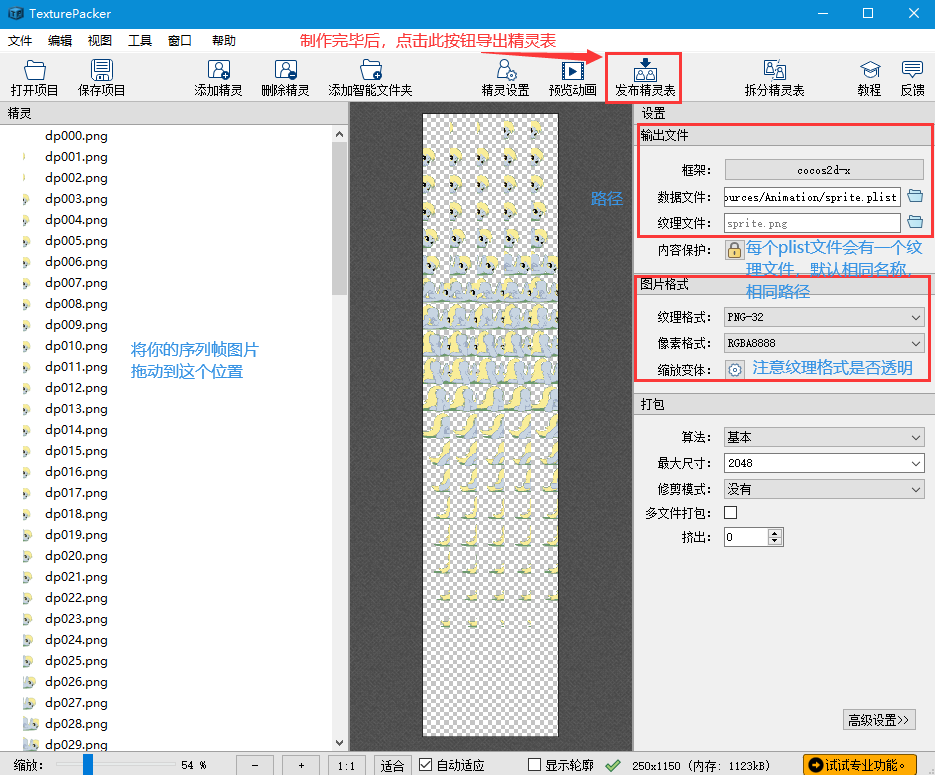
Task: Click the sprite list scroll-down arrow
Action: (x=339, y=743)
